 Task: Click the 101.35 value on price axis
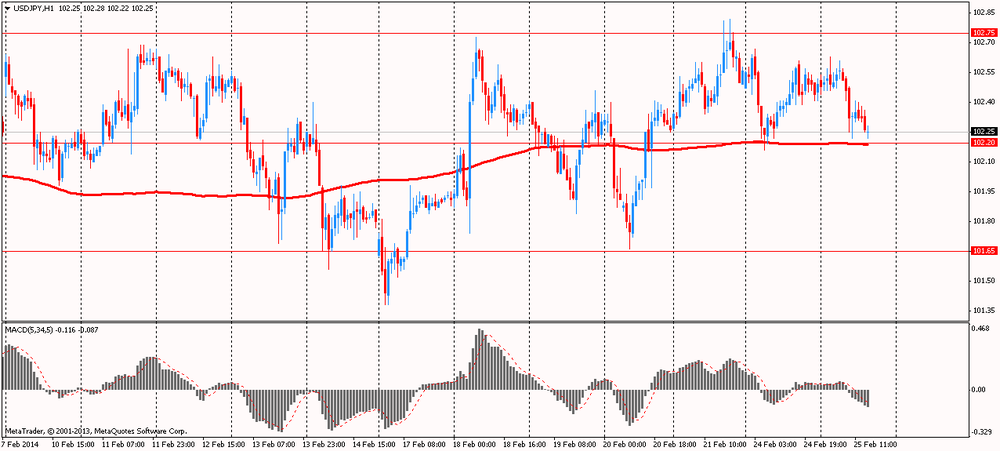click(x=984, y=311)
